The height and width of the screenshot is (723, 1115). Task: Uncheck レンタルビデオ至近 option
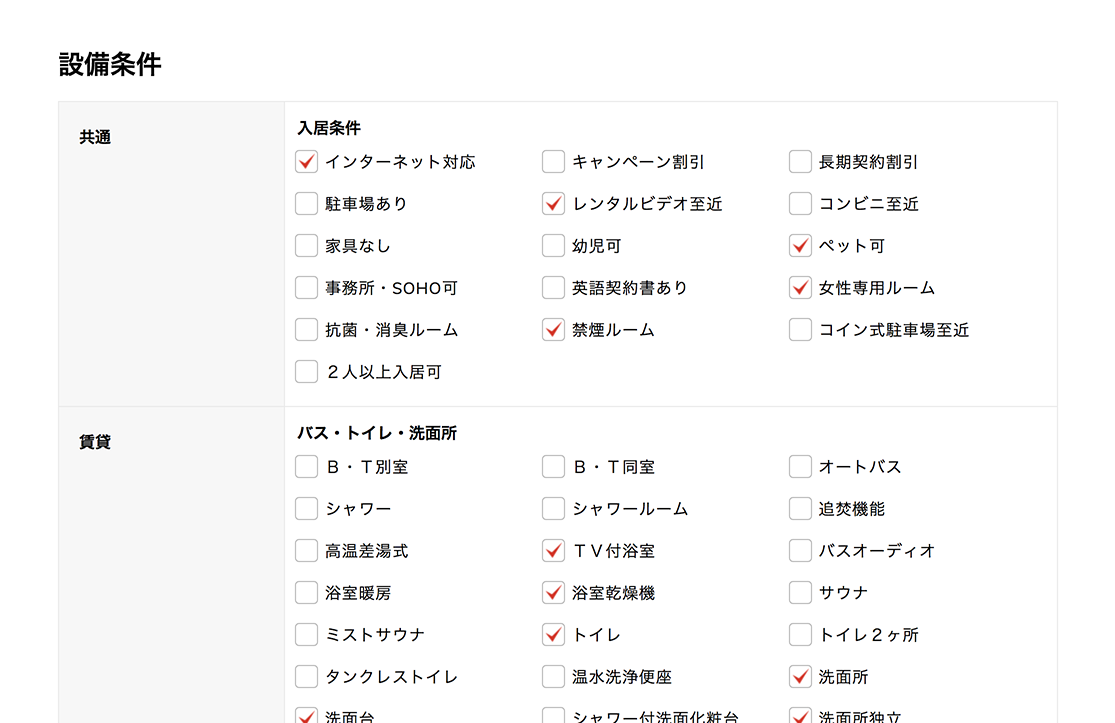[554, 204]
